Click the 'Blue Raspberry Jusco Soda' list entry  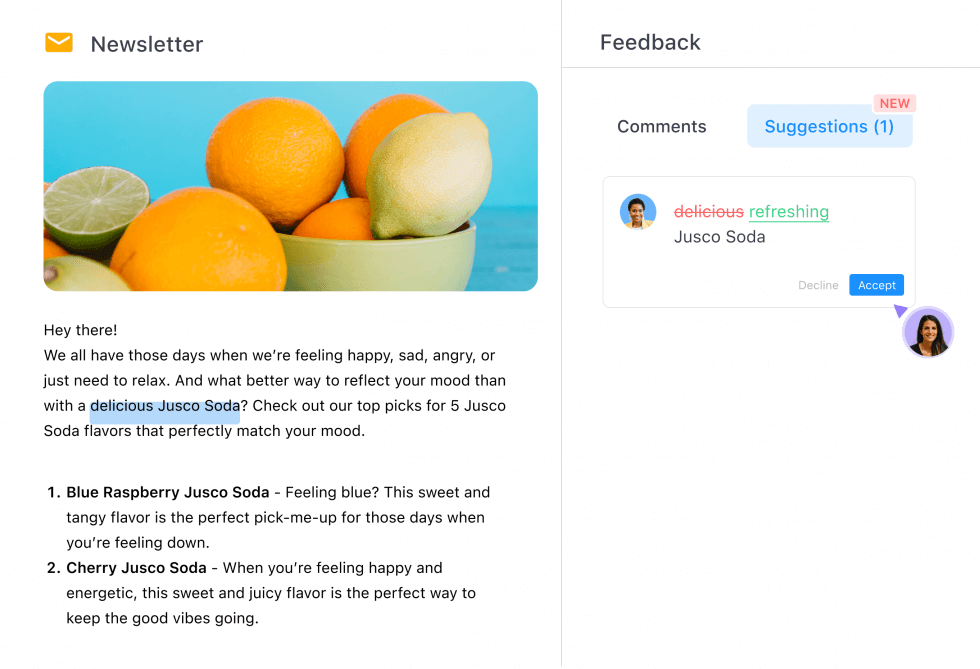click(167, 492)
